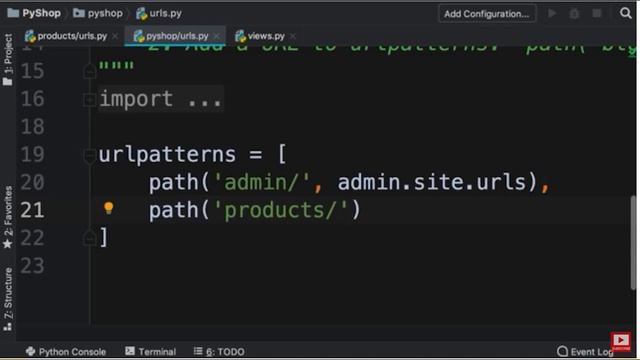
Task: Show intention actions via the lightbulb
Action: (x=108, y=208)
